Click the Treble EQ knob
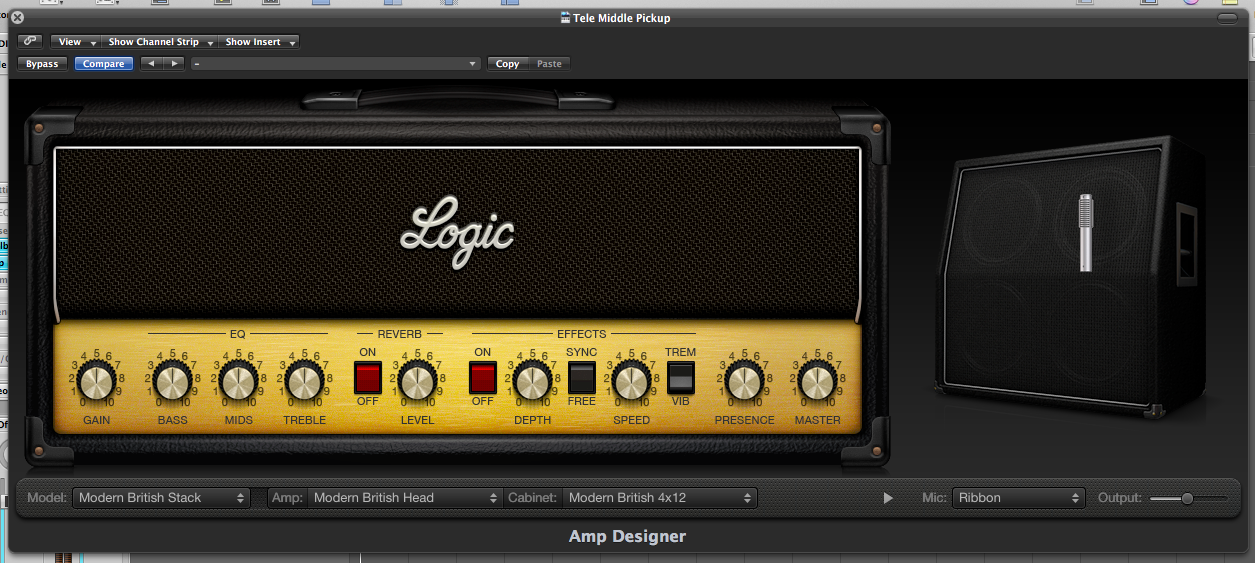The height and width of the screenshot is (563, 1255). (x=304, y=382)
